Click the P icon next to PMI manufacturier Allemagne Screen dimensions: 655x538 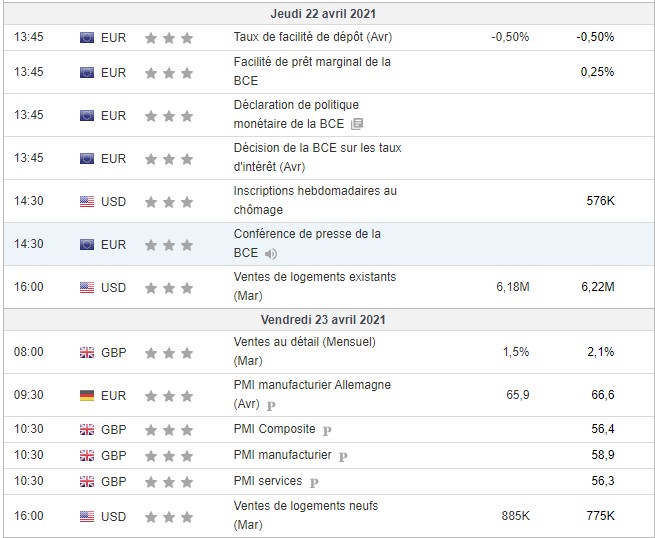271,405
